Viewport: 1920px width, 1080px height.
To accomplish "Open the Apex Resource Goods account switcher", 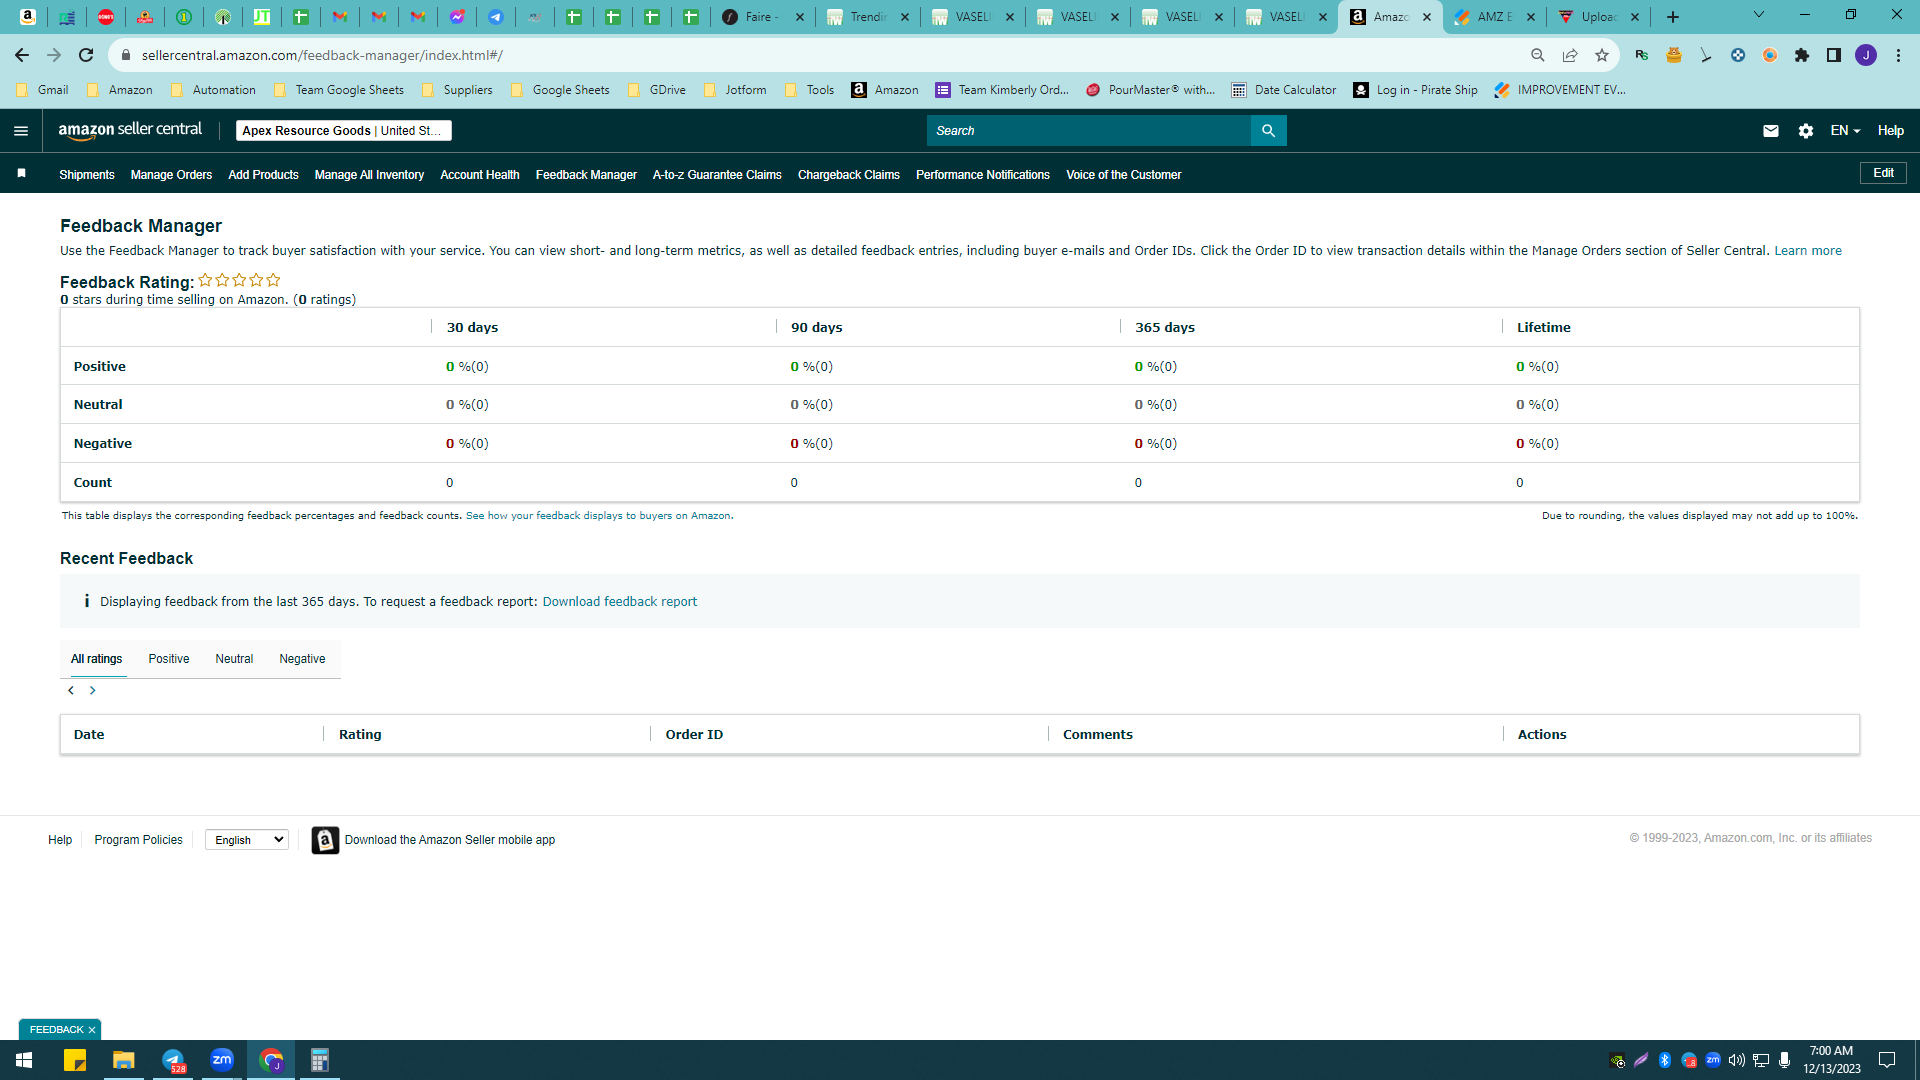I will [344, 131].
